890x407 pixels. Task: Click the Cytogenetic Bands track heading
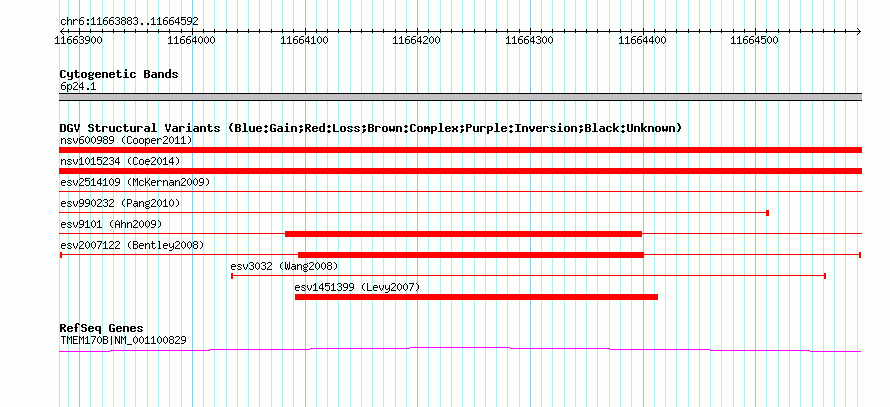119,74
